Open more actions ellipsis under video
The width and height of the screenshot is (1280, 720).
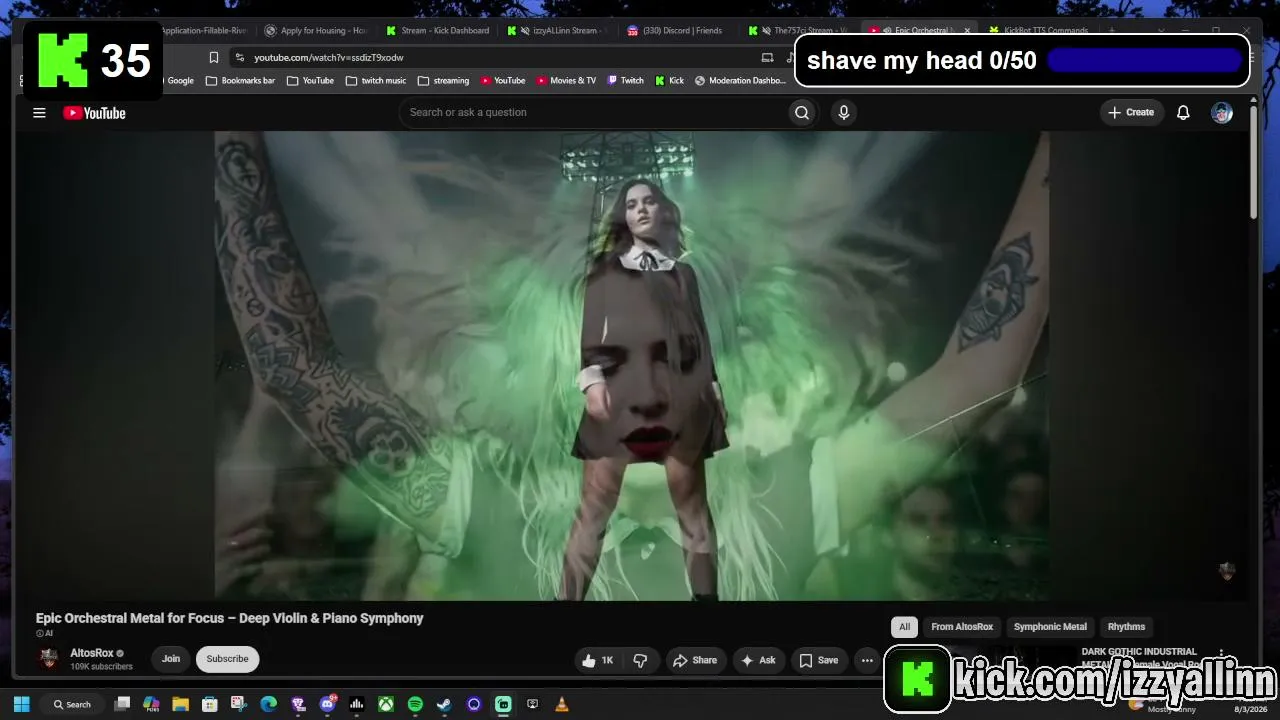pyautogui.click(x=867, y=660)
